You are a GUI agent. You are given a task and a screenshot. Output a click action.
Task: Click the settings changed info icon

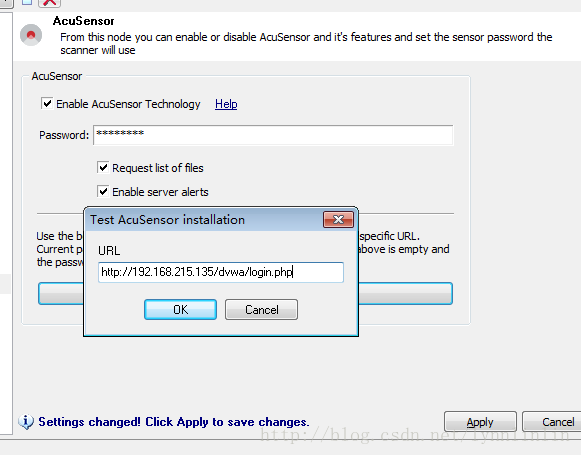(26, 422)
